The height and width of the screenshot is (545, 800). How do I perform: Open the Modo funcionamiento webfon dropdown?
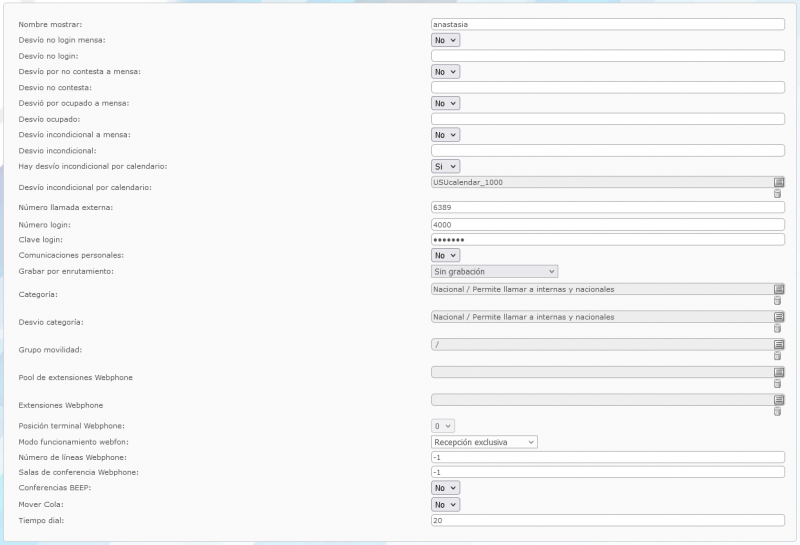coord(484,441)
